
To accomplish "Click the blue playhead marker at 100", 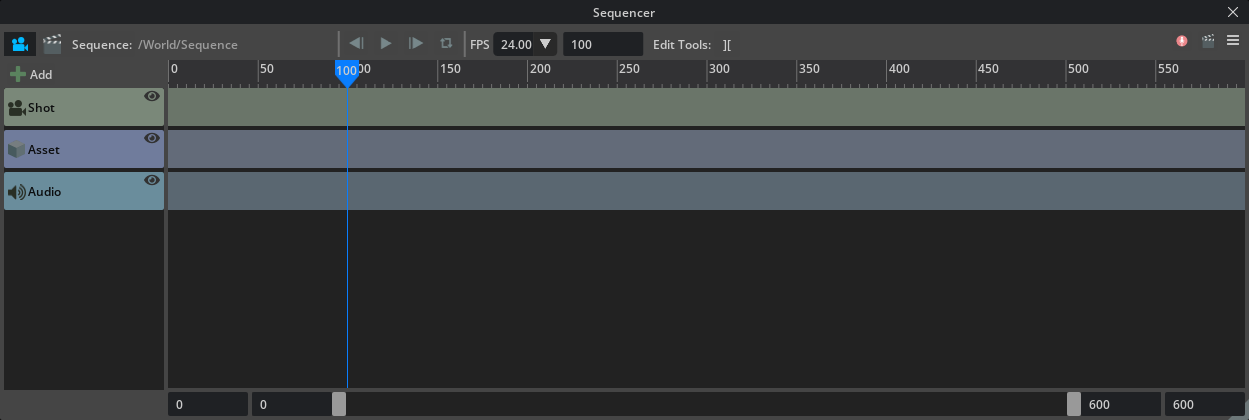I will pos(347,73).
